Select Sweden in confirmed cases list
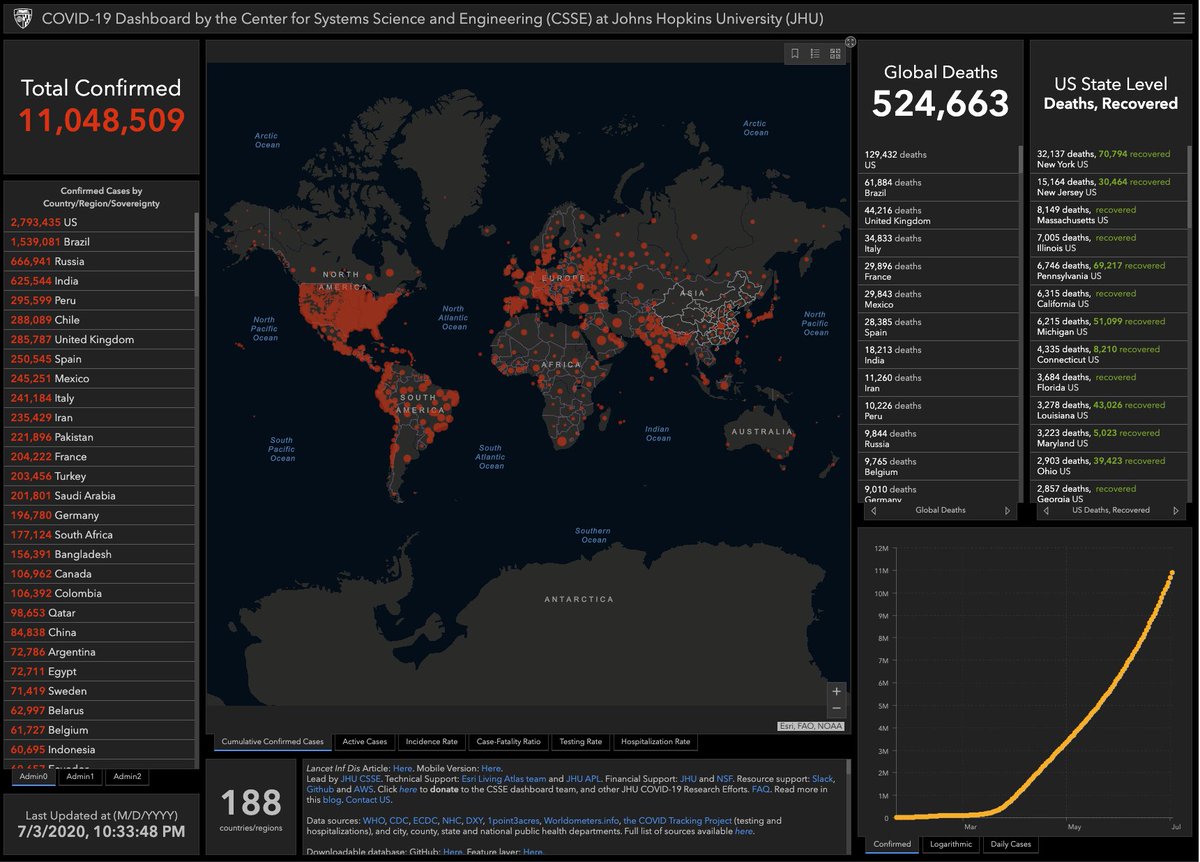The height and width of the screenshot is (862, 1200). (100, 691)
